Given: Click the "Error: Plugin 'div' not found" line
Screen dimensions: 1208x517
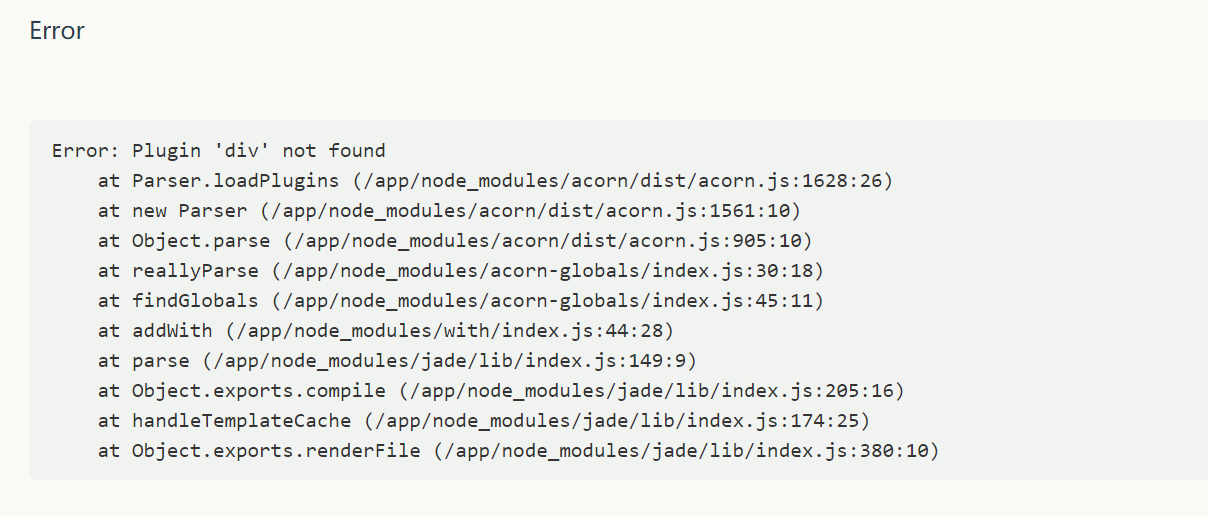Looking at the screenshot, I should point(218,151).
